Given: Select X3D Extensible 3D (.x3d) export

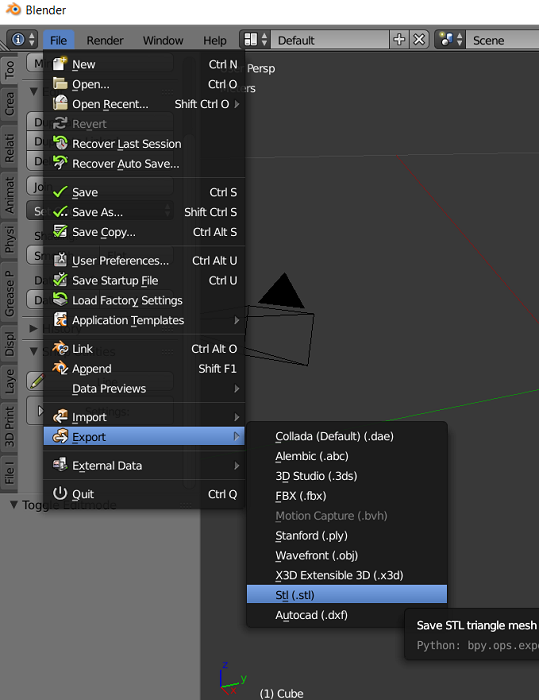Looking at the screenshot, I should [347, 575].
